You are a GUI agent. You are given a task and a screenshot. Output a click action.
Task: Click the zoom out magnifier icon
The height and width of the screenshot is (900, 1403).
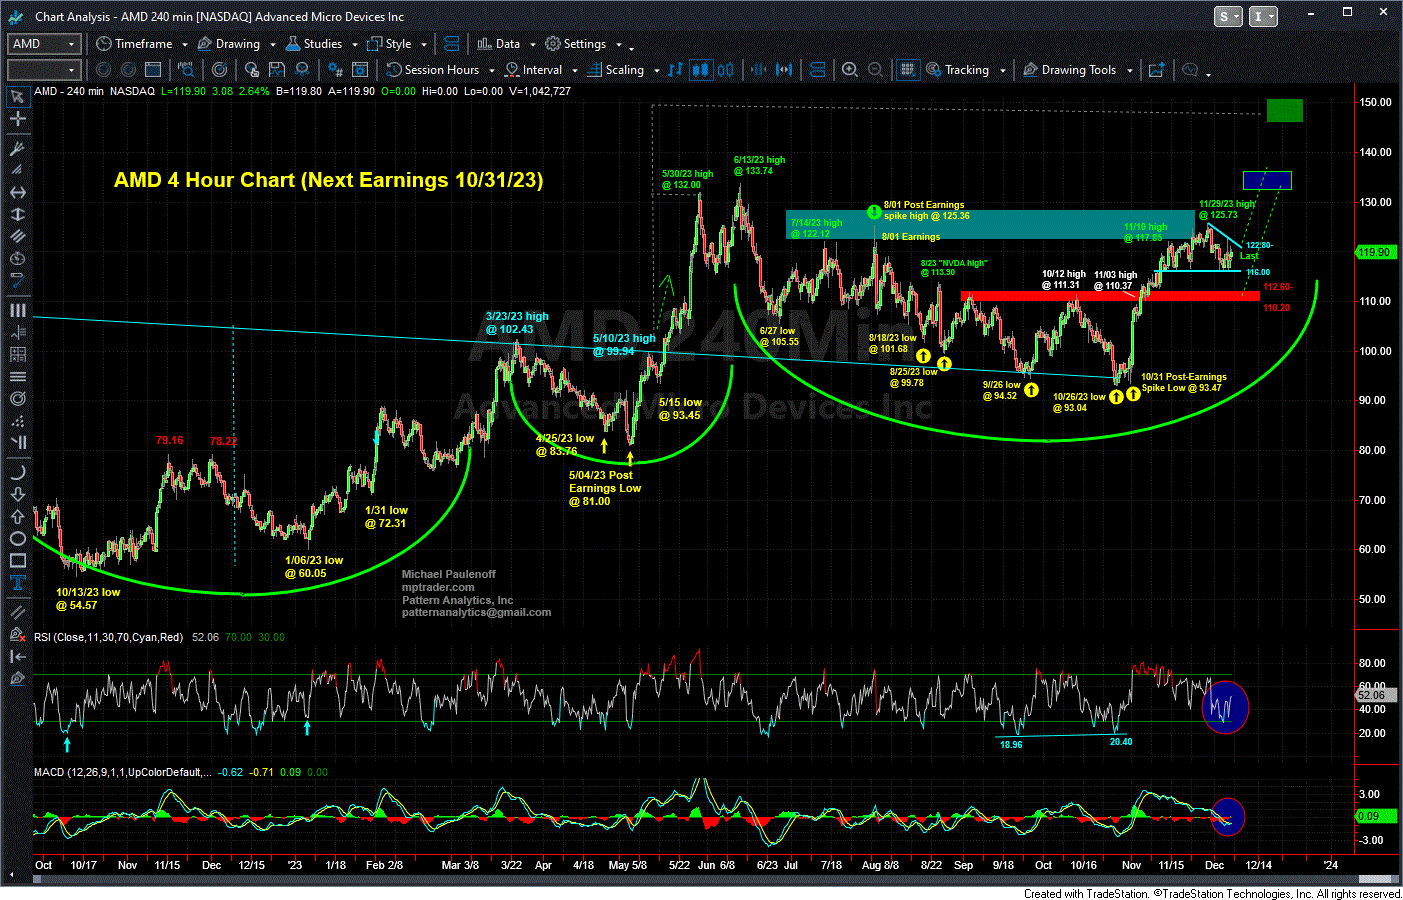[x=875, y=70]
